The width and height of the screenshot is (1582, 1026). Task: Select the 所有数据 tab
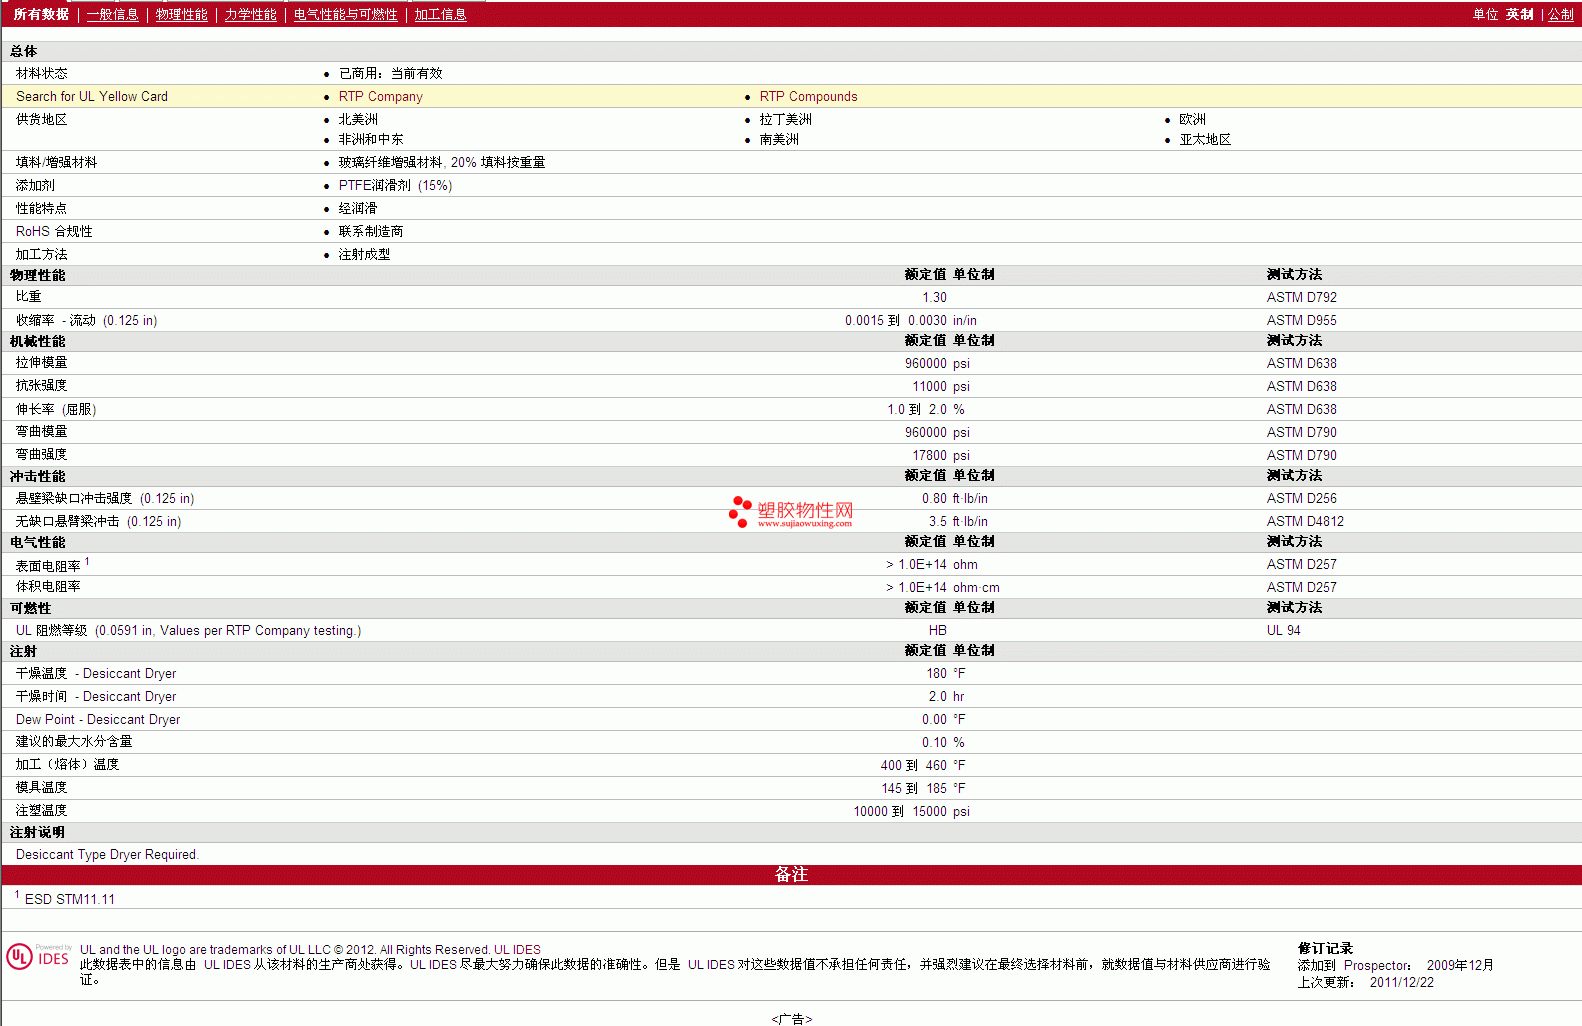41,14
